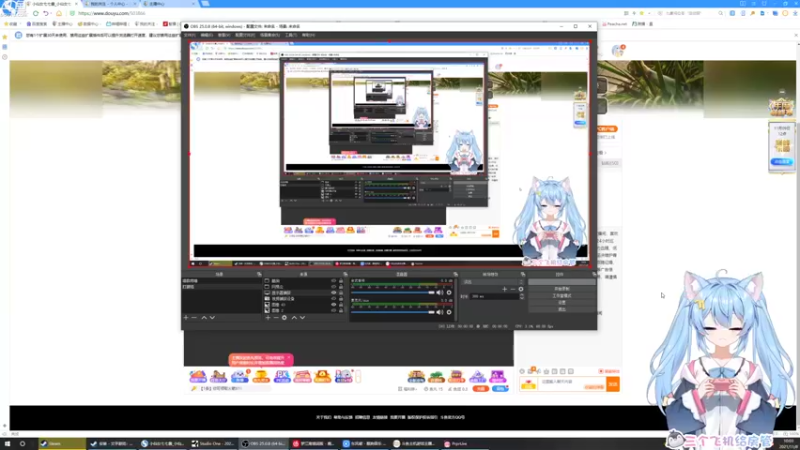Move the selected scene down
The width and height of the screenshot is (800, 450).
point(212,318)
